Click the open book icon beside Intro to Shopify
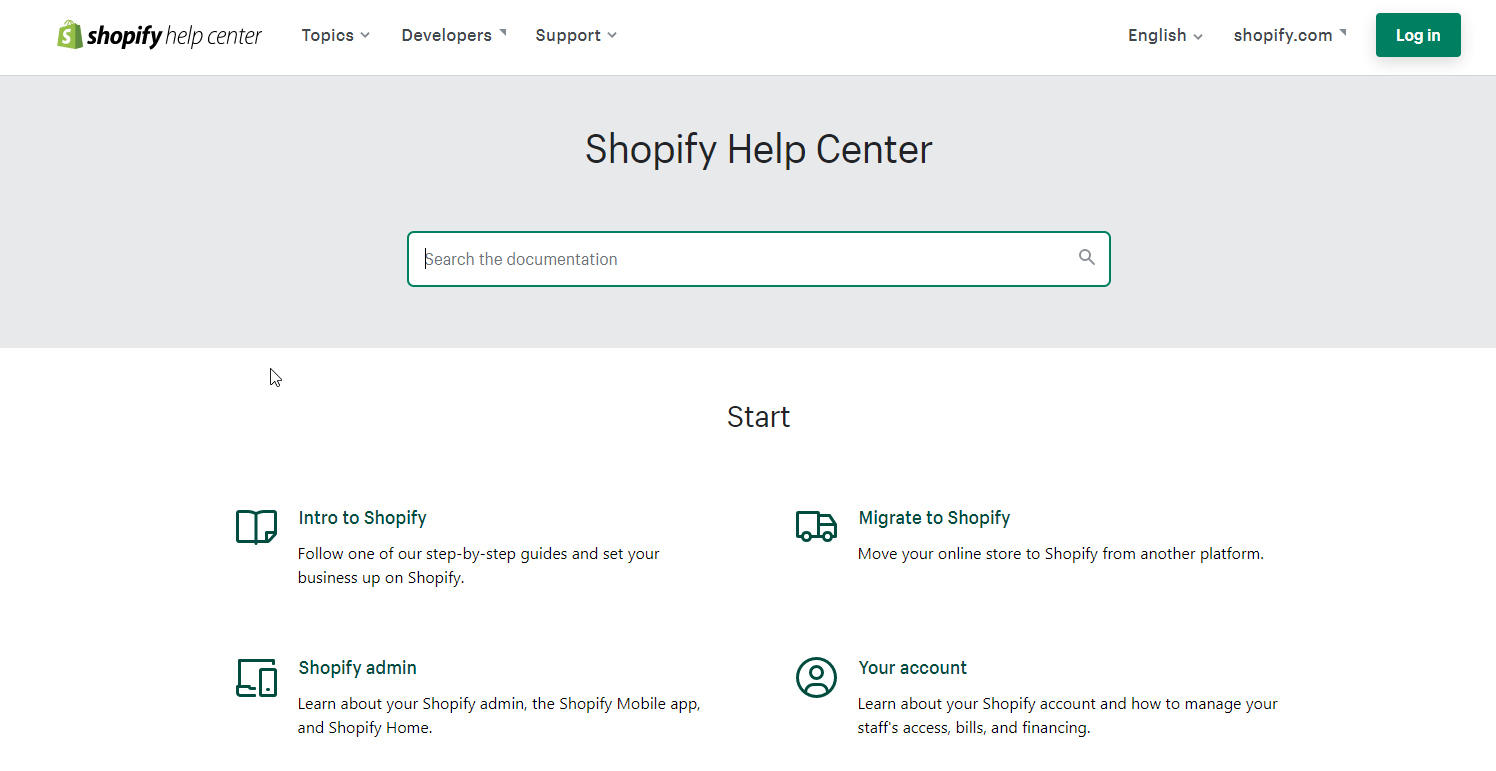Viewport: 1496px width, 771px height. tap(256, 527)
